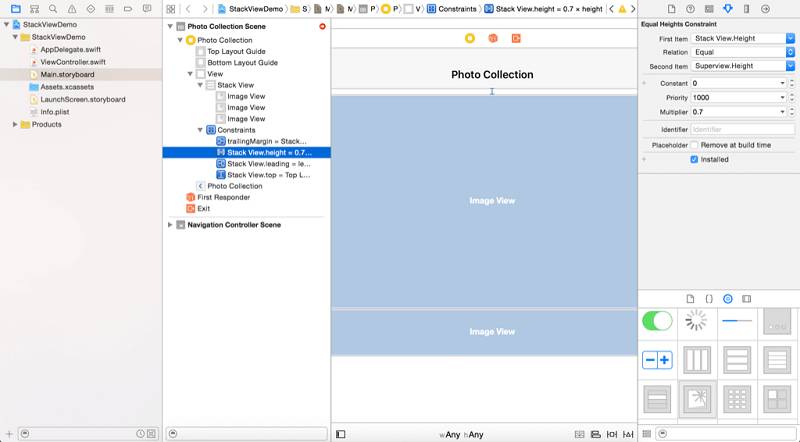
Task: Open the Object library circle icon
Action: click(x=728, y=299)
